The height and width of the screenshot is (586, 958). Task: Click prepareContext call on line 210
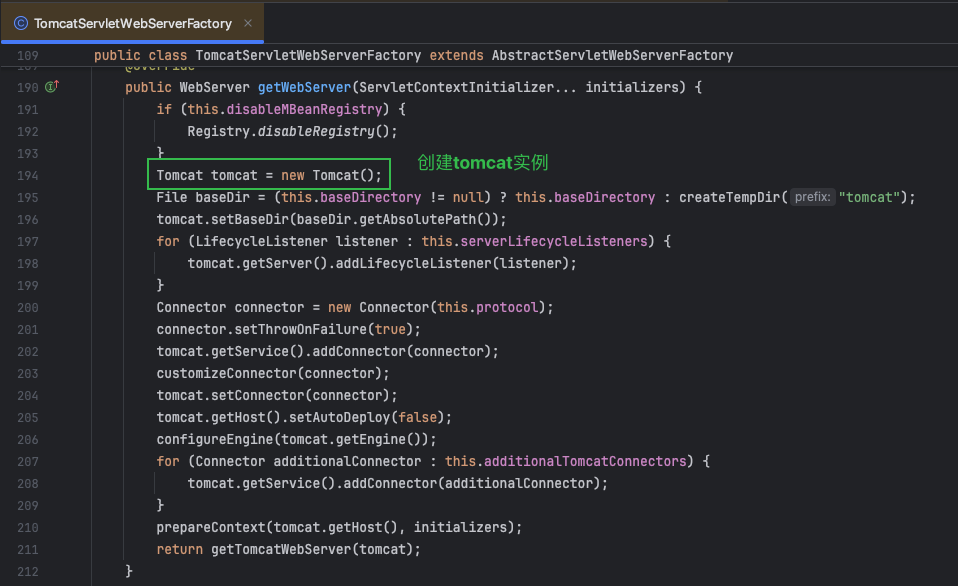211,527
